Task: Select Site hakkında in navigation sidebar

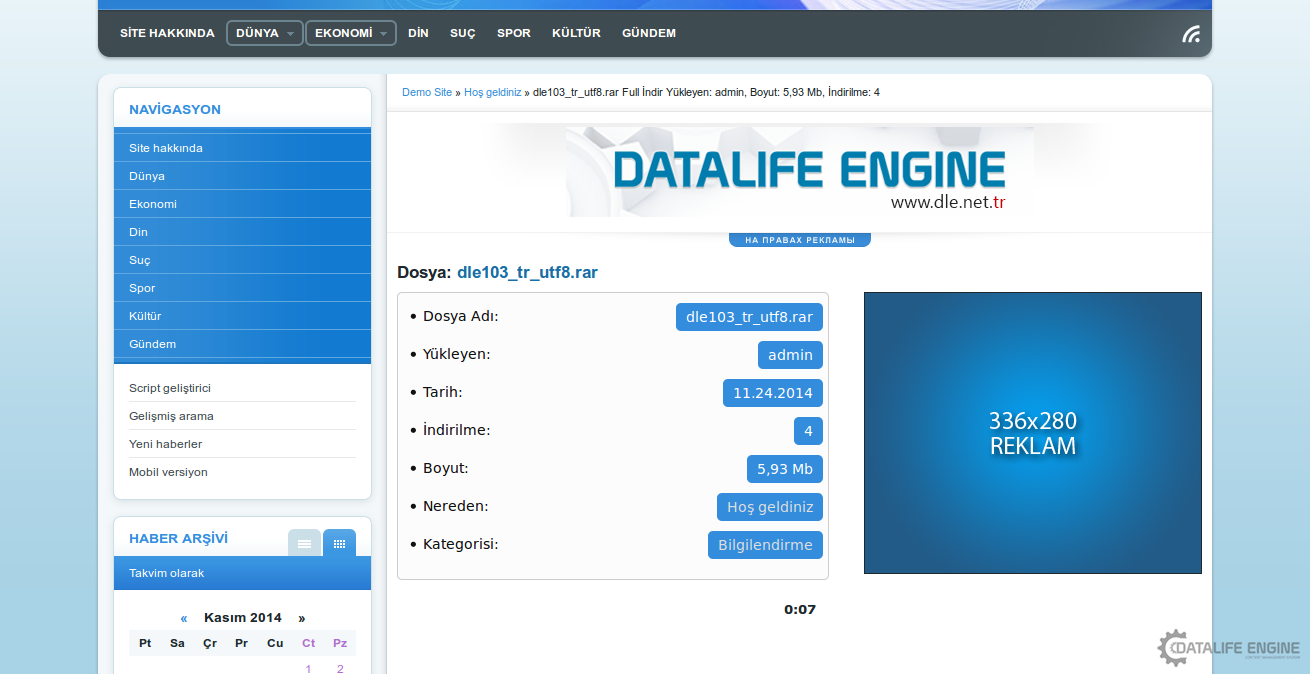Action: tap(242, 148)
